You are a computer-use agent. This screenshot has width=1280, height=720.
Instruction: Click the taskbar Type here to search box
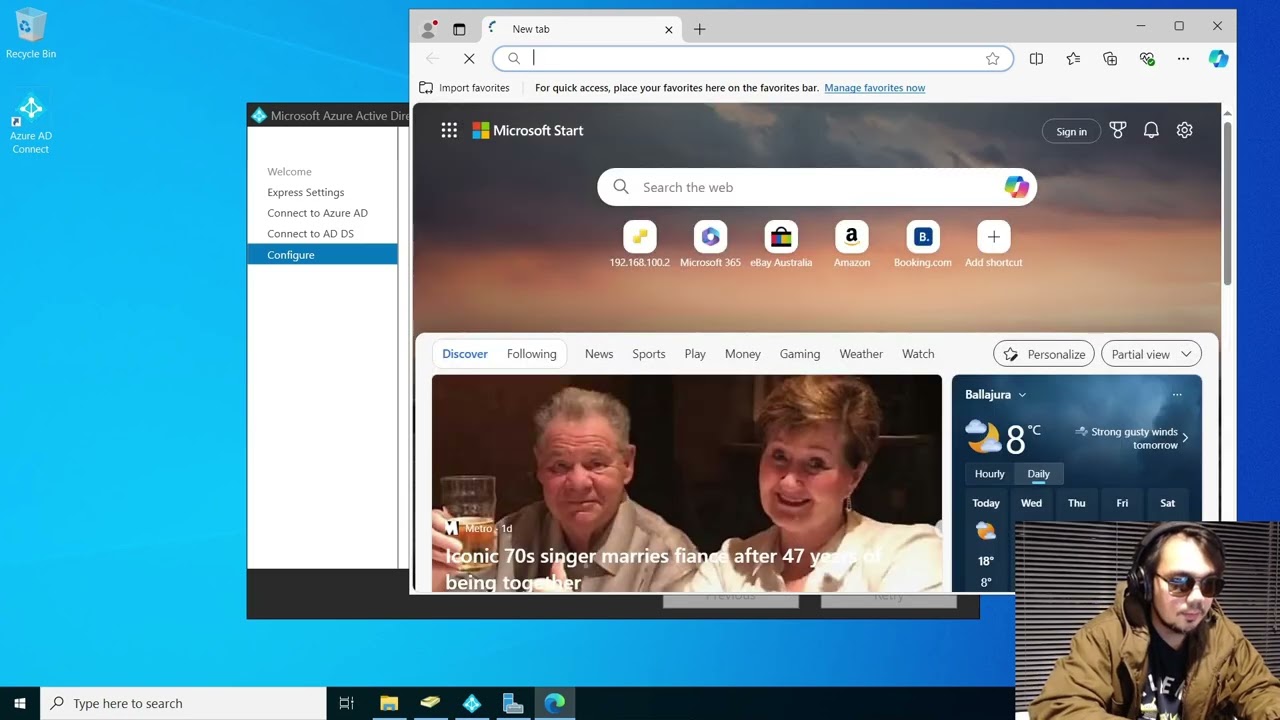click(183, 703)
